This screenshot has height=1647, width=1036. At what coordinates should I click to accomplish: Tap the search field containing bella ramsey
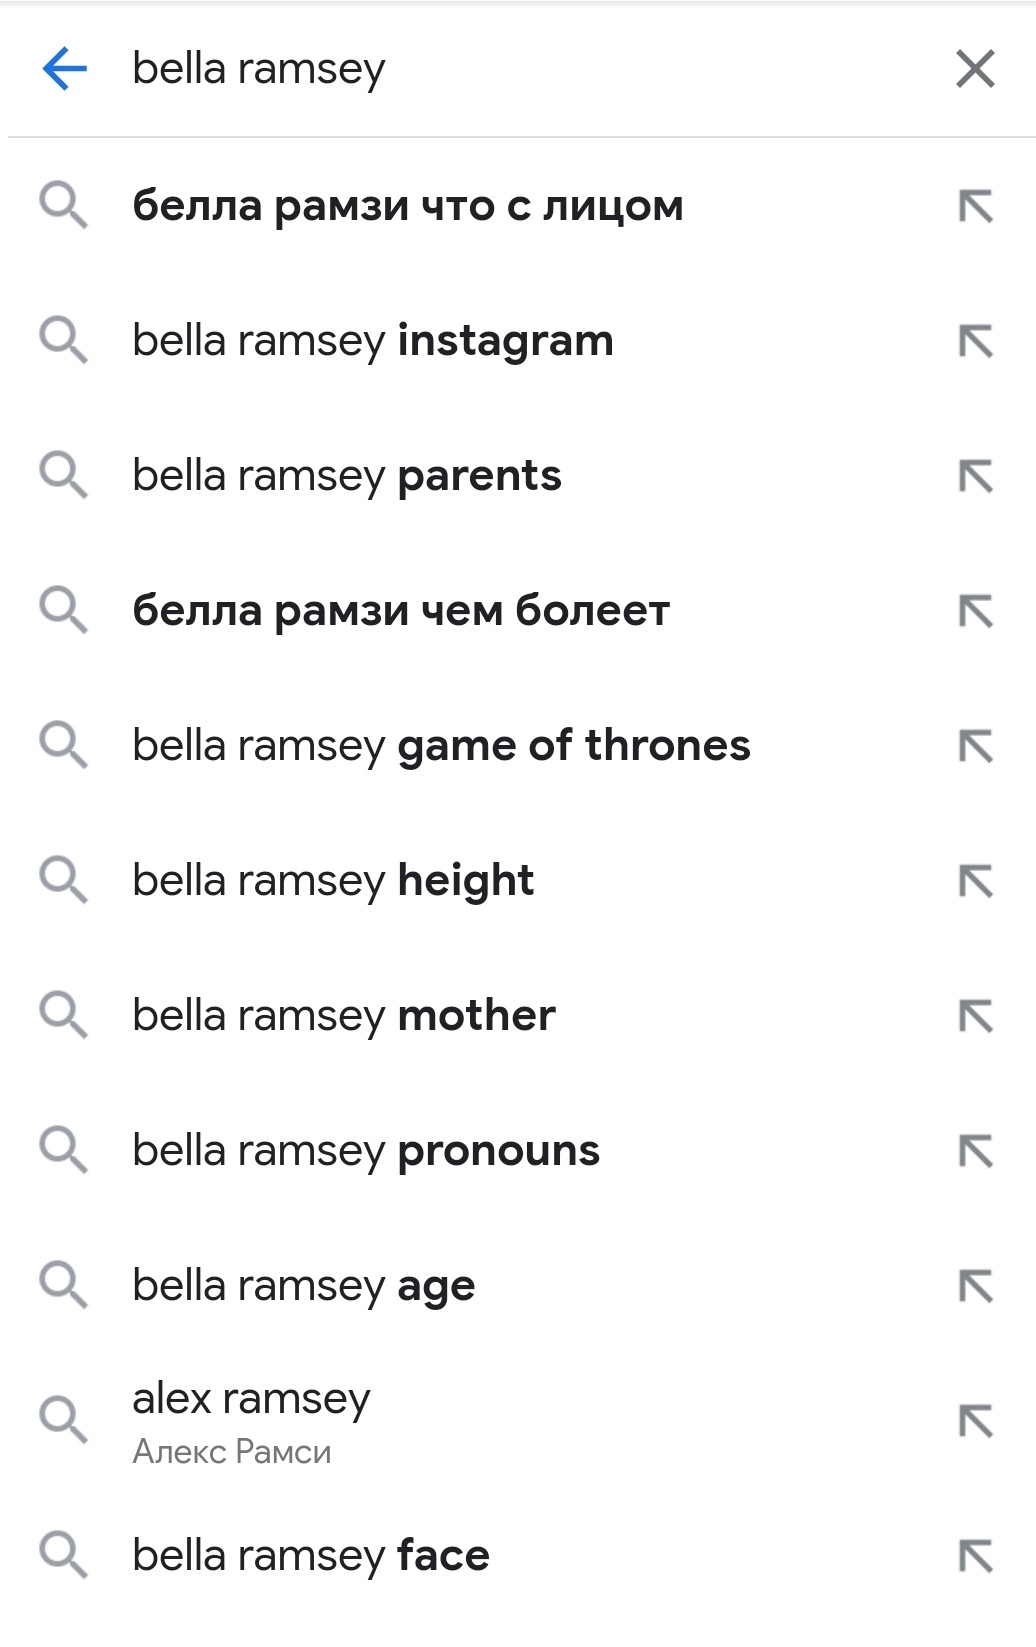tap(530, 69)
